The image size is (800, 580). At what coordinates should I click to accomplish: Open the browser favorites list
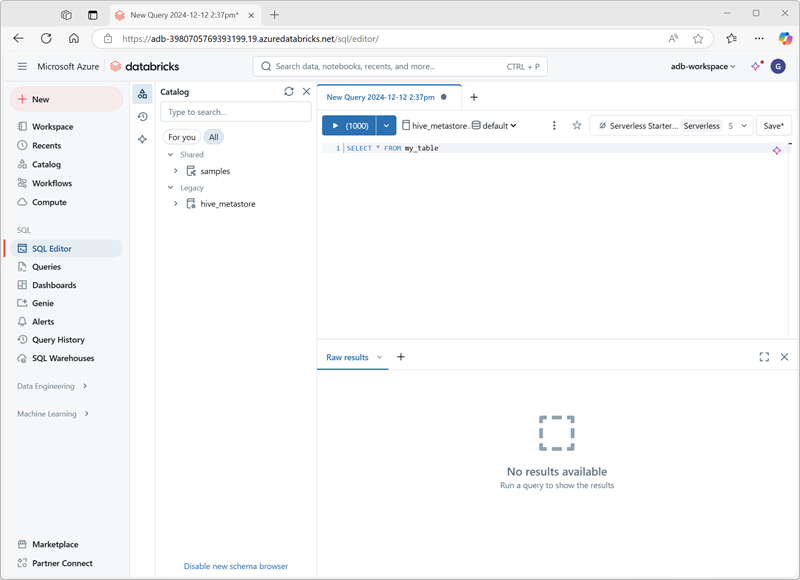[732, 39]
